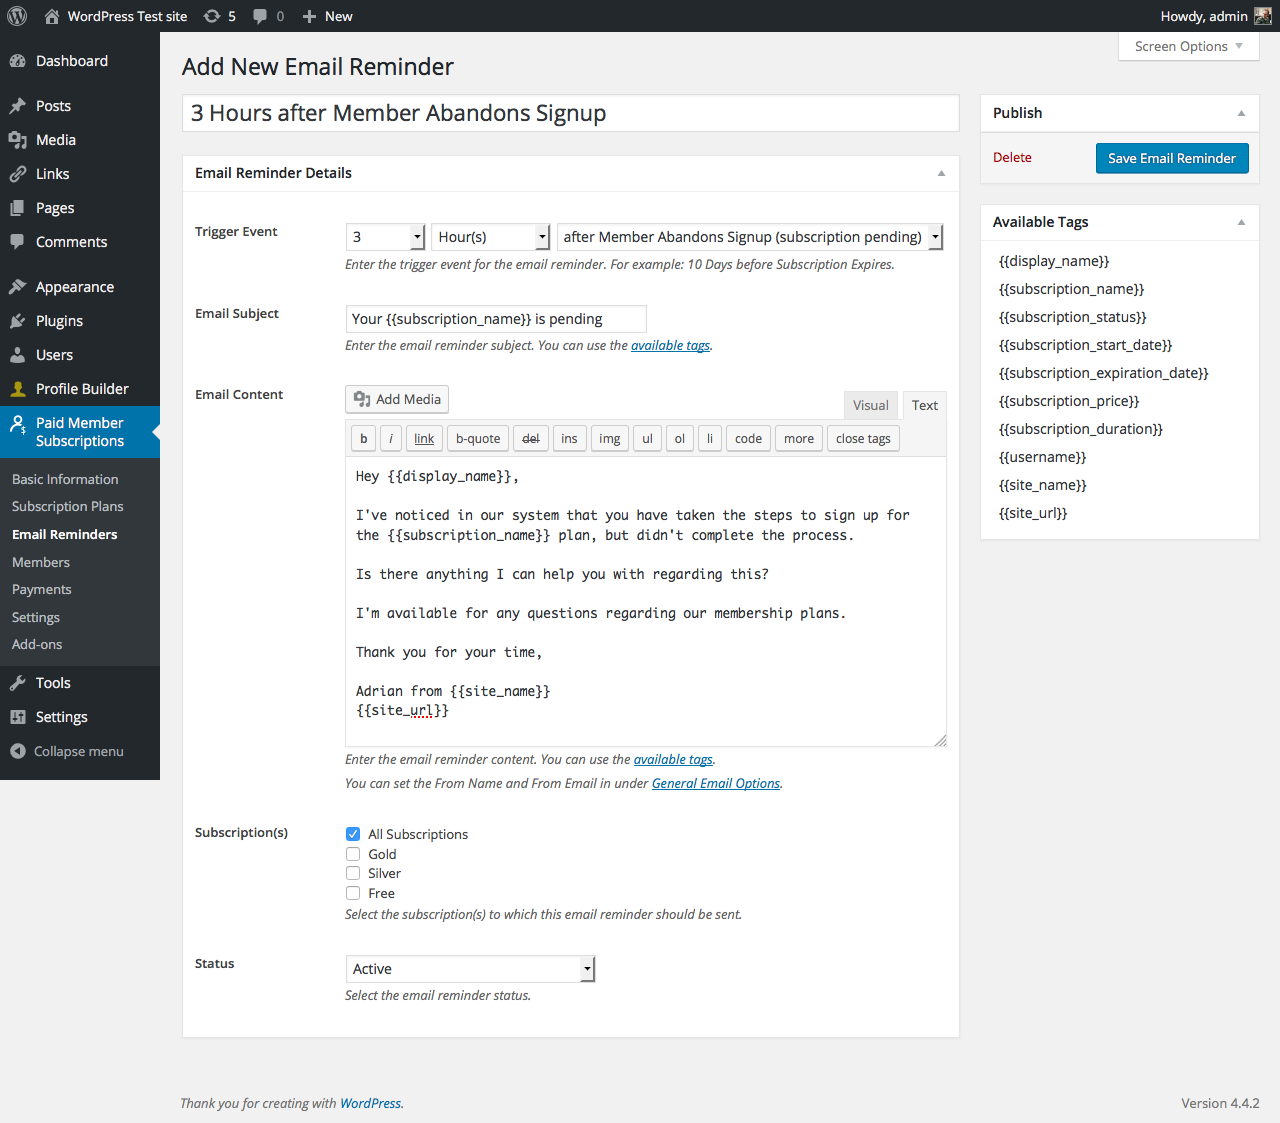The width and height of the screenshot is (1280, 1123).
Task: Open the comments bubble icon in admin bar
Action: (x=260, y=16)
